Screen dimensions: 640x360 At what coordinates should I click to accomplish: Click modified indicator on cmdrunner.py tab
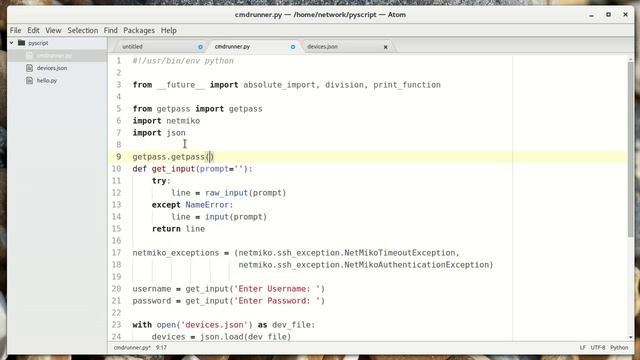click(293, 47)
